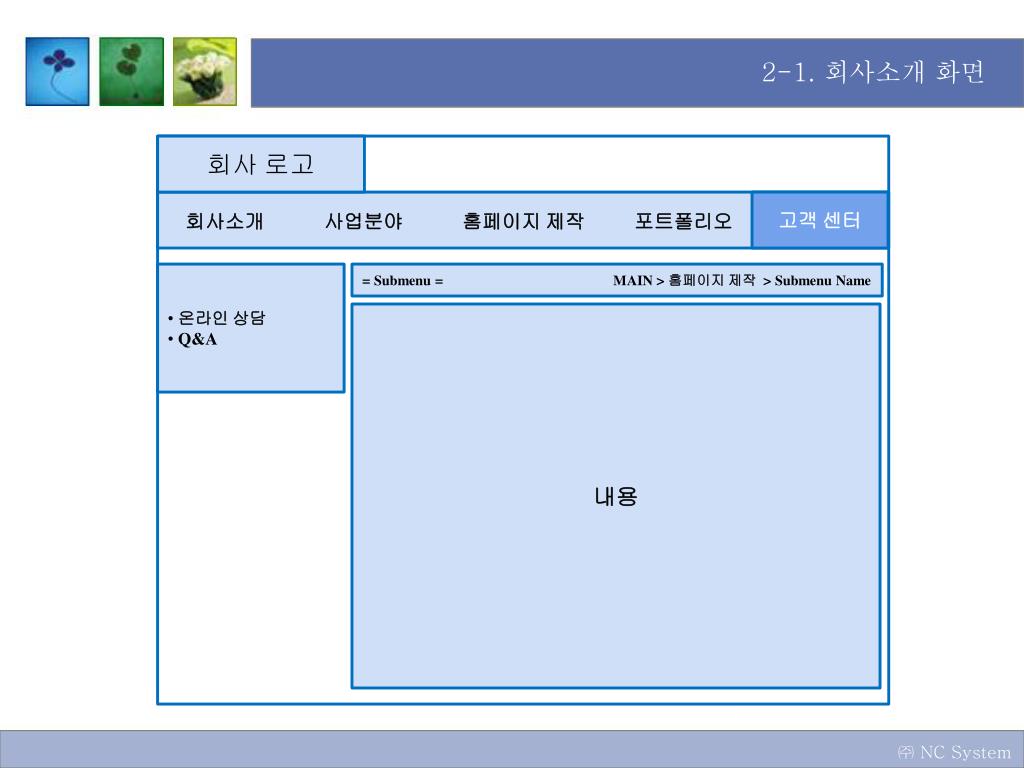Click Submenu Name in the breadcrumb
The width and height of the screenshot is (1024, 768).
pyautogui.click(x=822, y=281)
